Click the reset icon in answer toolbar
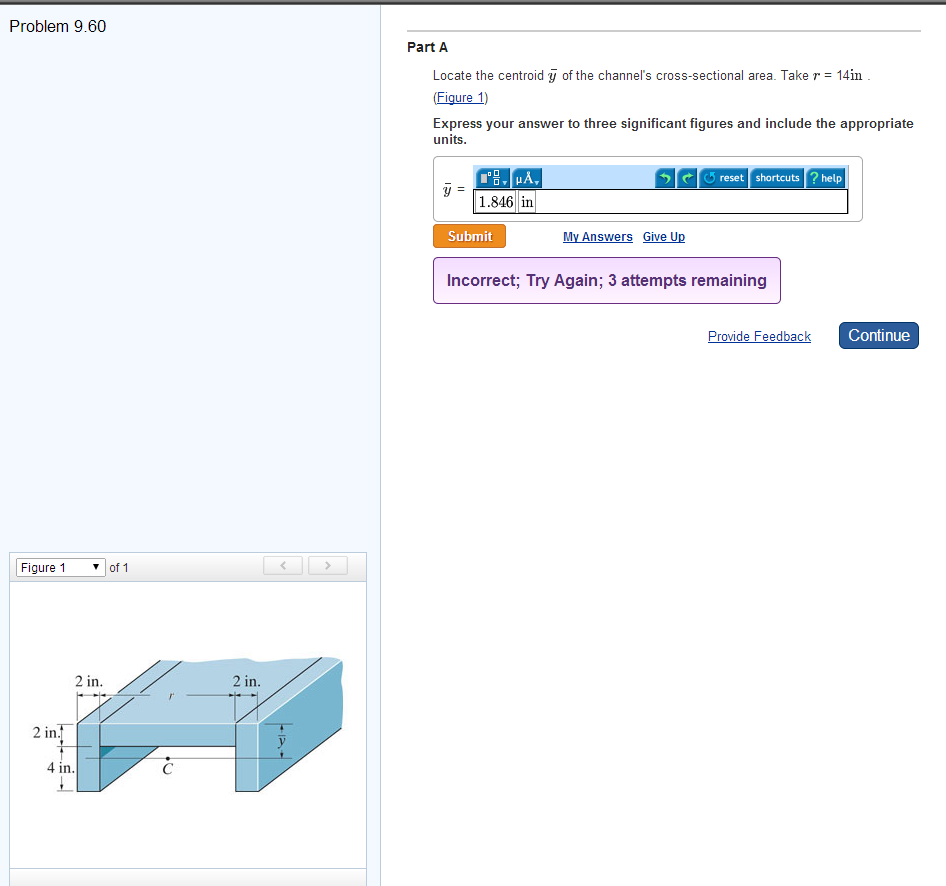The height and width of the screenshot is (886, 946). tap(723, 178)
